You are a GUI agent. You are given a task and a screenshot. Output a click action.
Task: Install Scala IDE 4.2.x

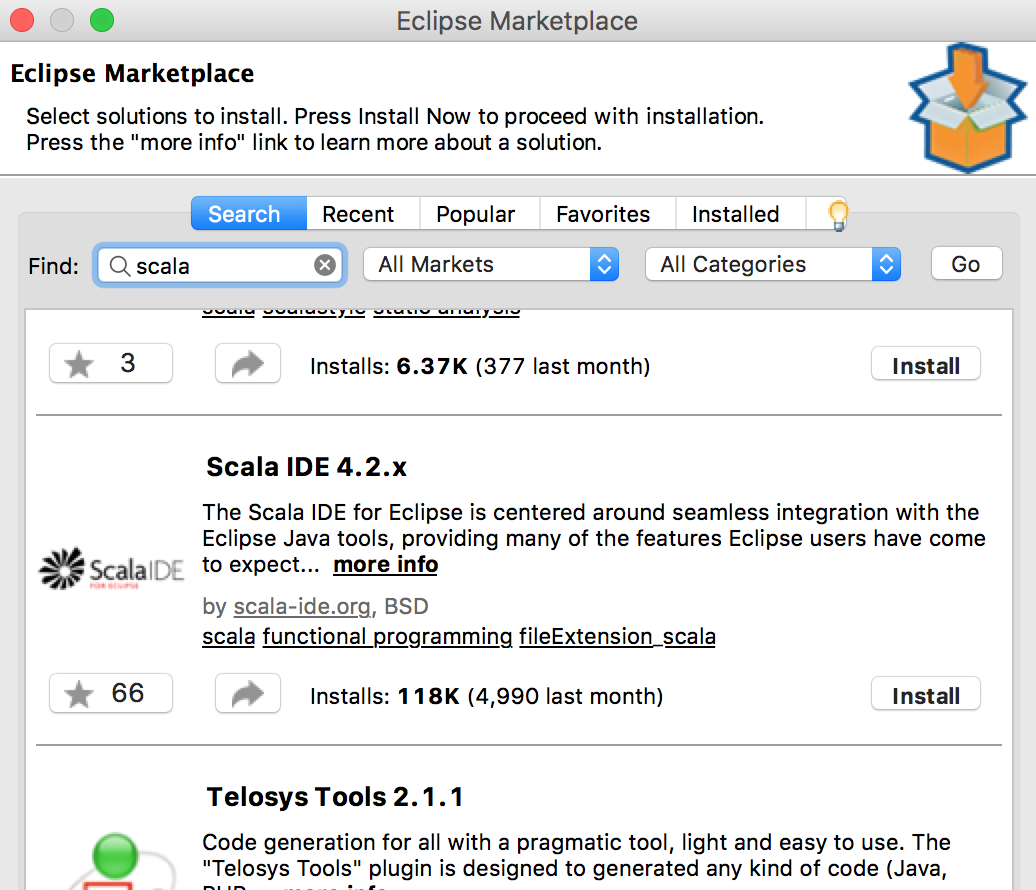point(926,694)
